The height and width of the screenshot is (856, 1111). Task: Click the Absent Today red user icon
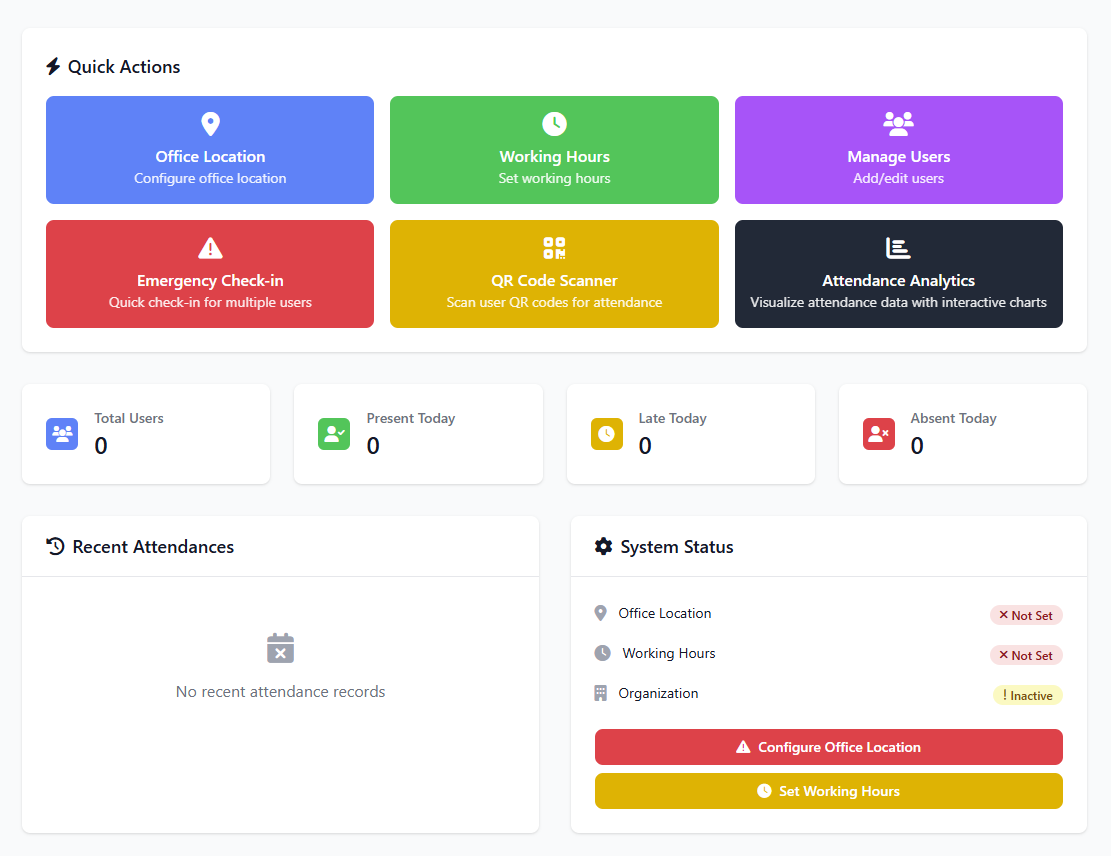879,433
